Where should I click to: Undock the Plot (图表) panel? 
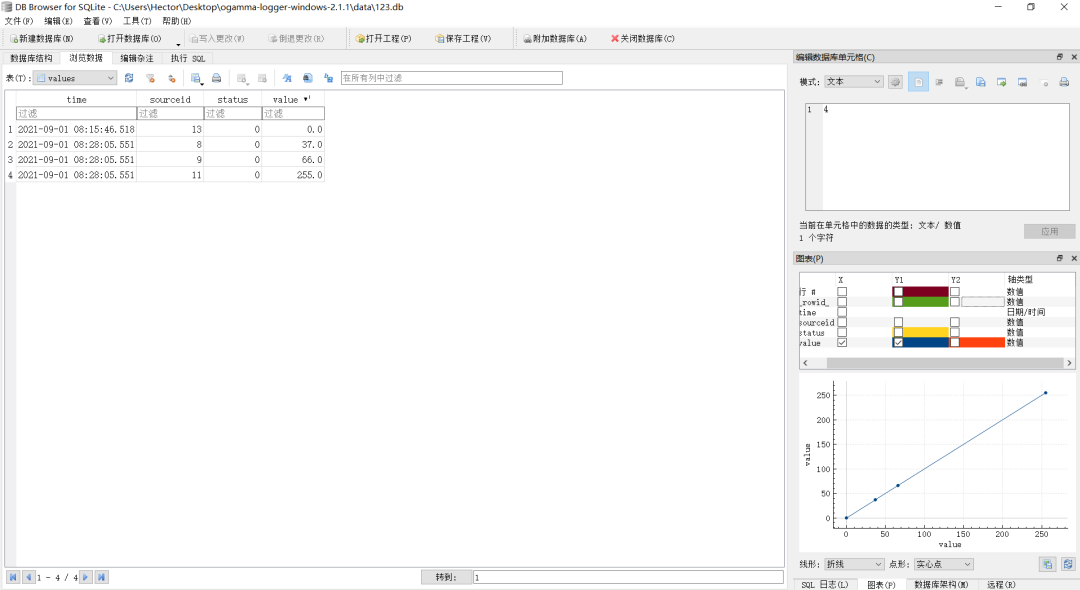(1059, 258)
